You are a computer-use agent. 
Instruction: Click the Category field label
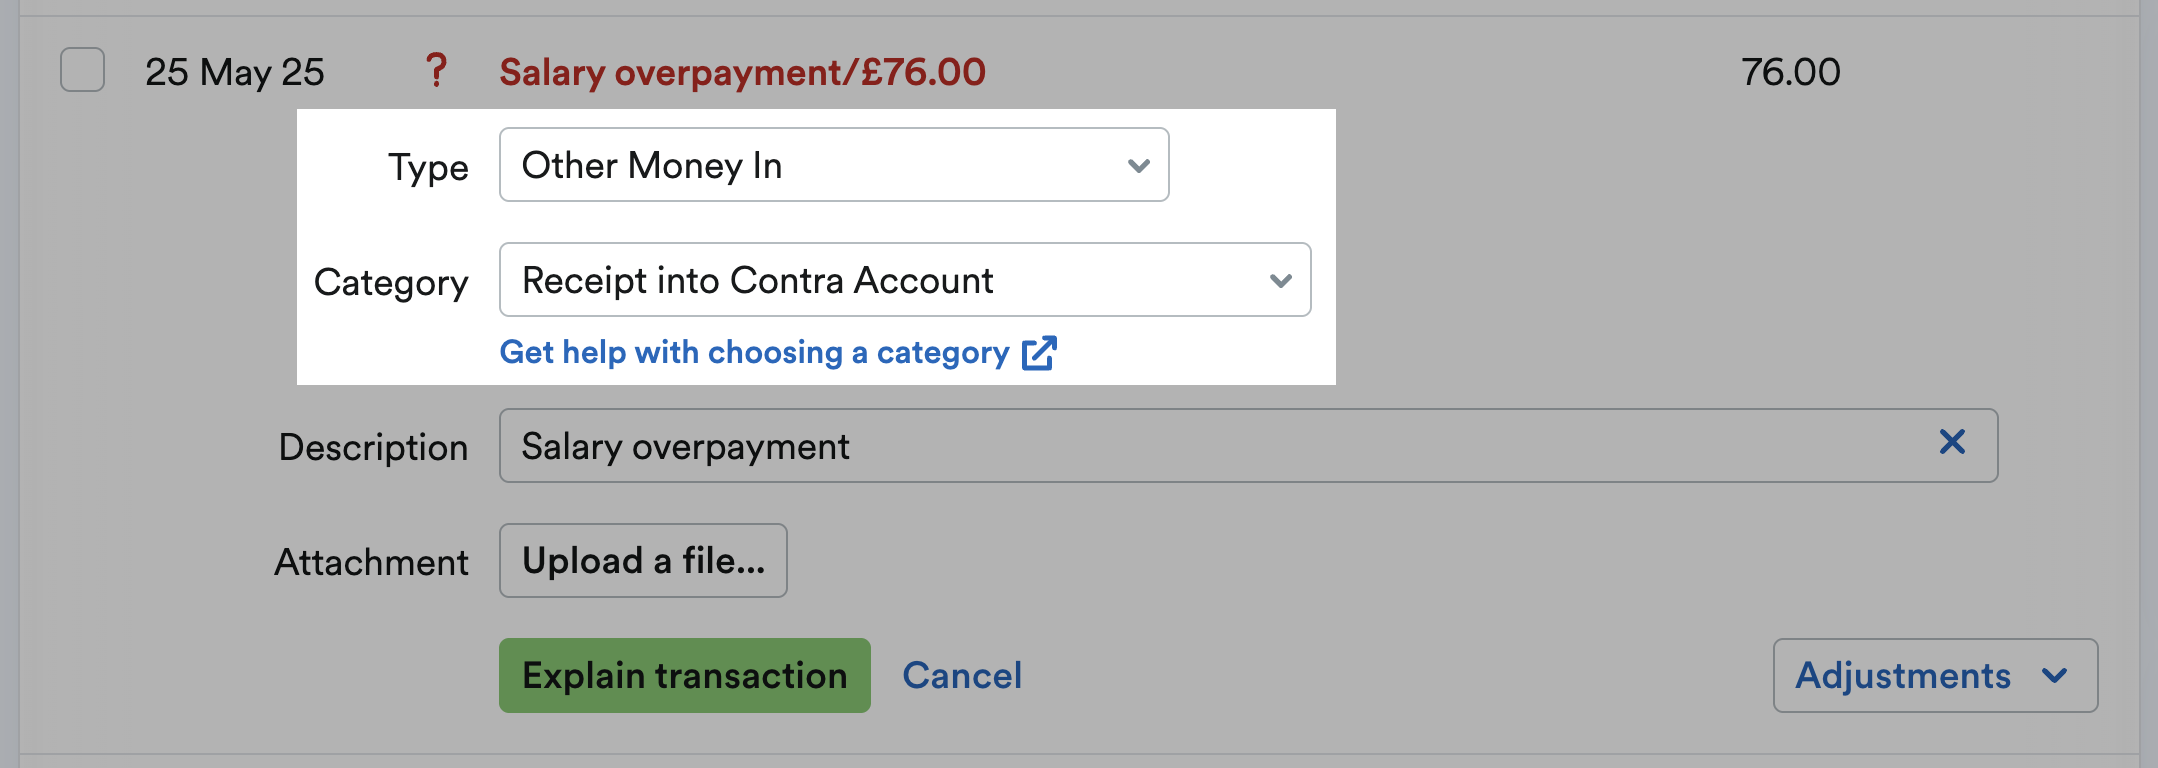(x=391, y=282)
